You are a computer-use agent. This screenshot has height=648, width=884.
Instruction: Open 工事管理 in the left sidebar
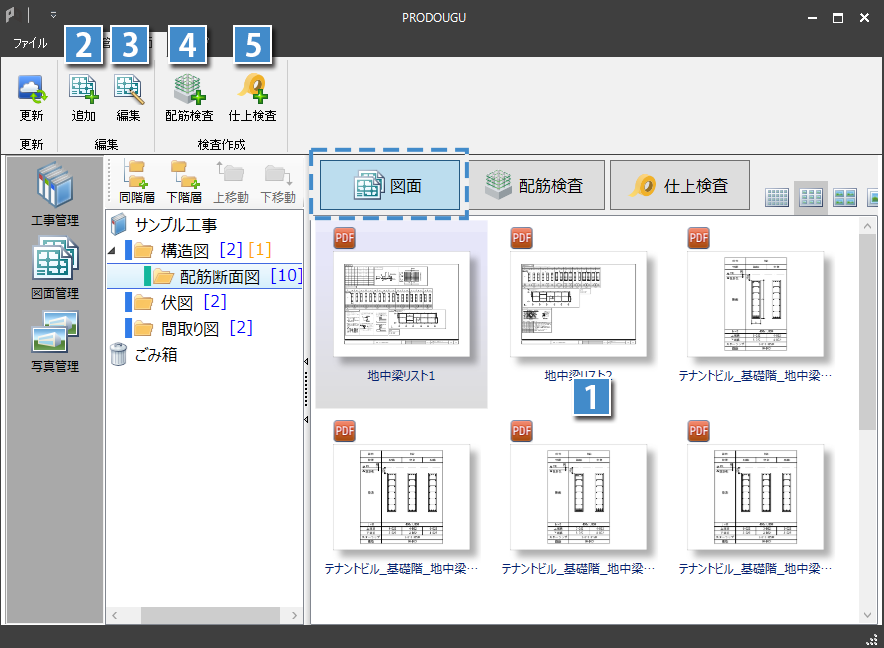coord(55,192)
